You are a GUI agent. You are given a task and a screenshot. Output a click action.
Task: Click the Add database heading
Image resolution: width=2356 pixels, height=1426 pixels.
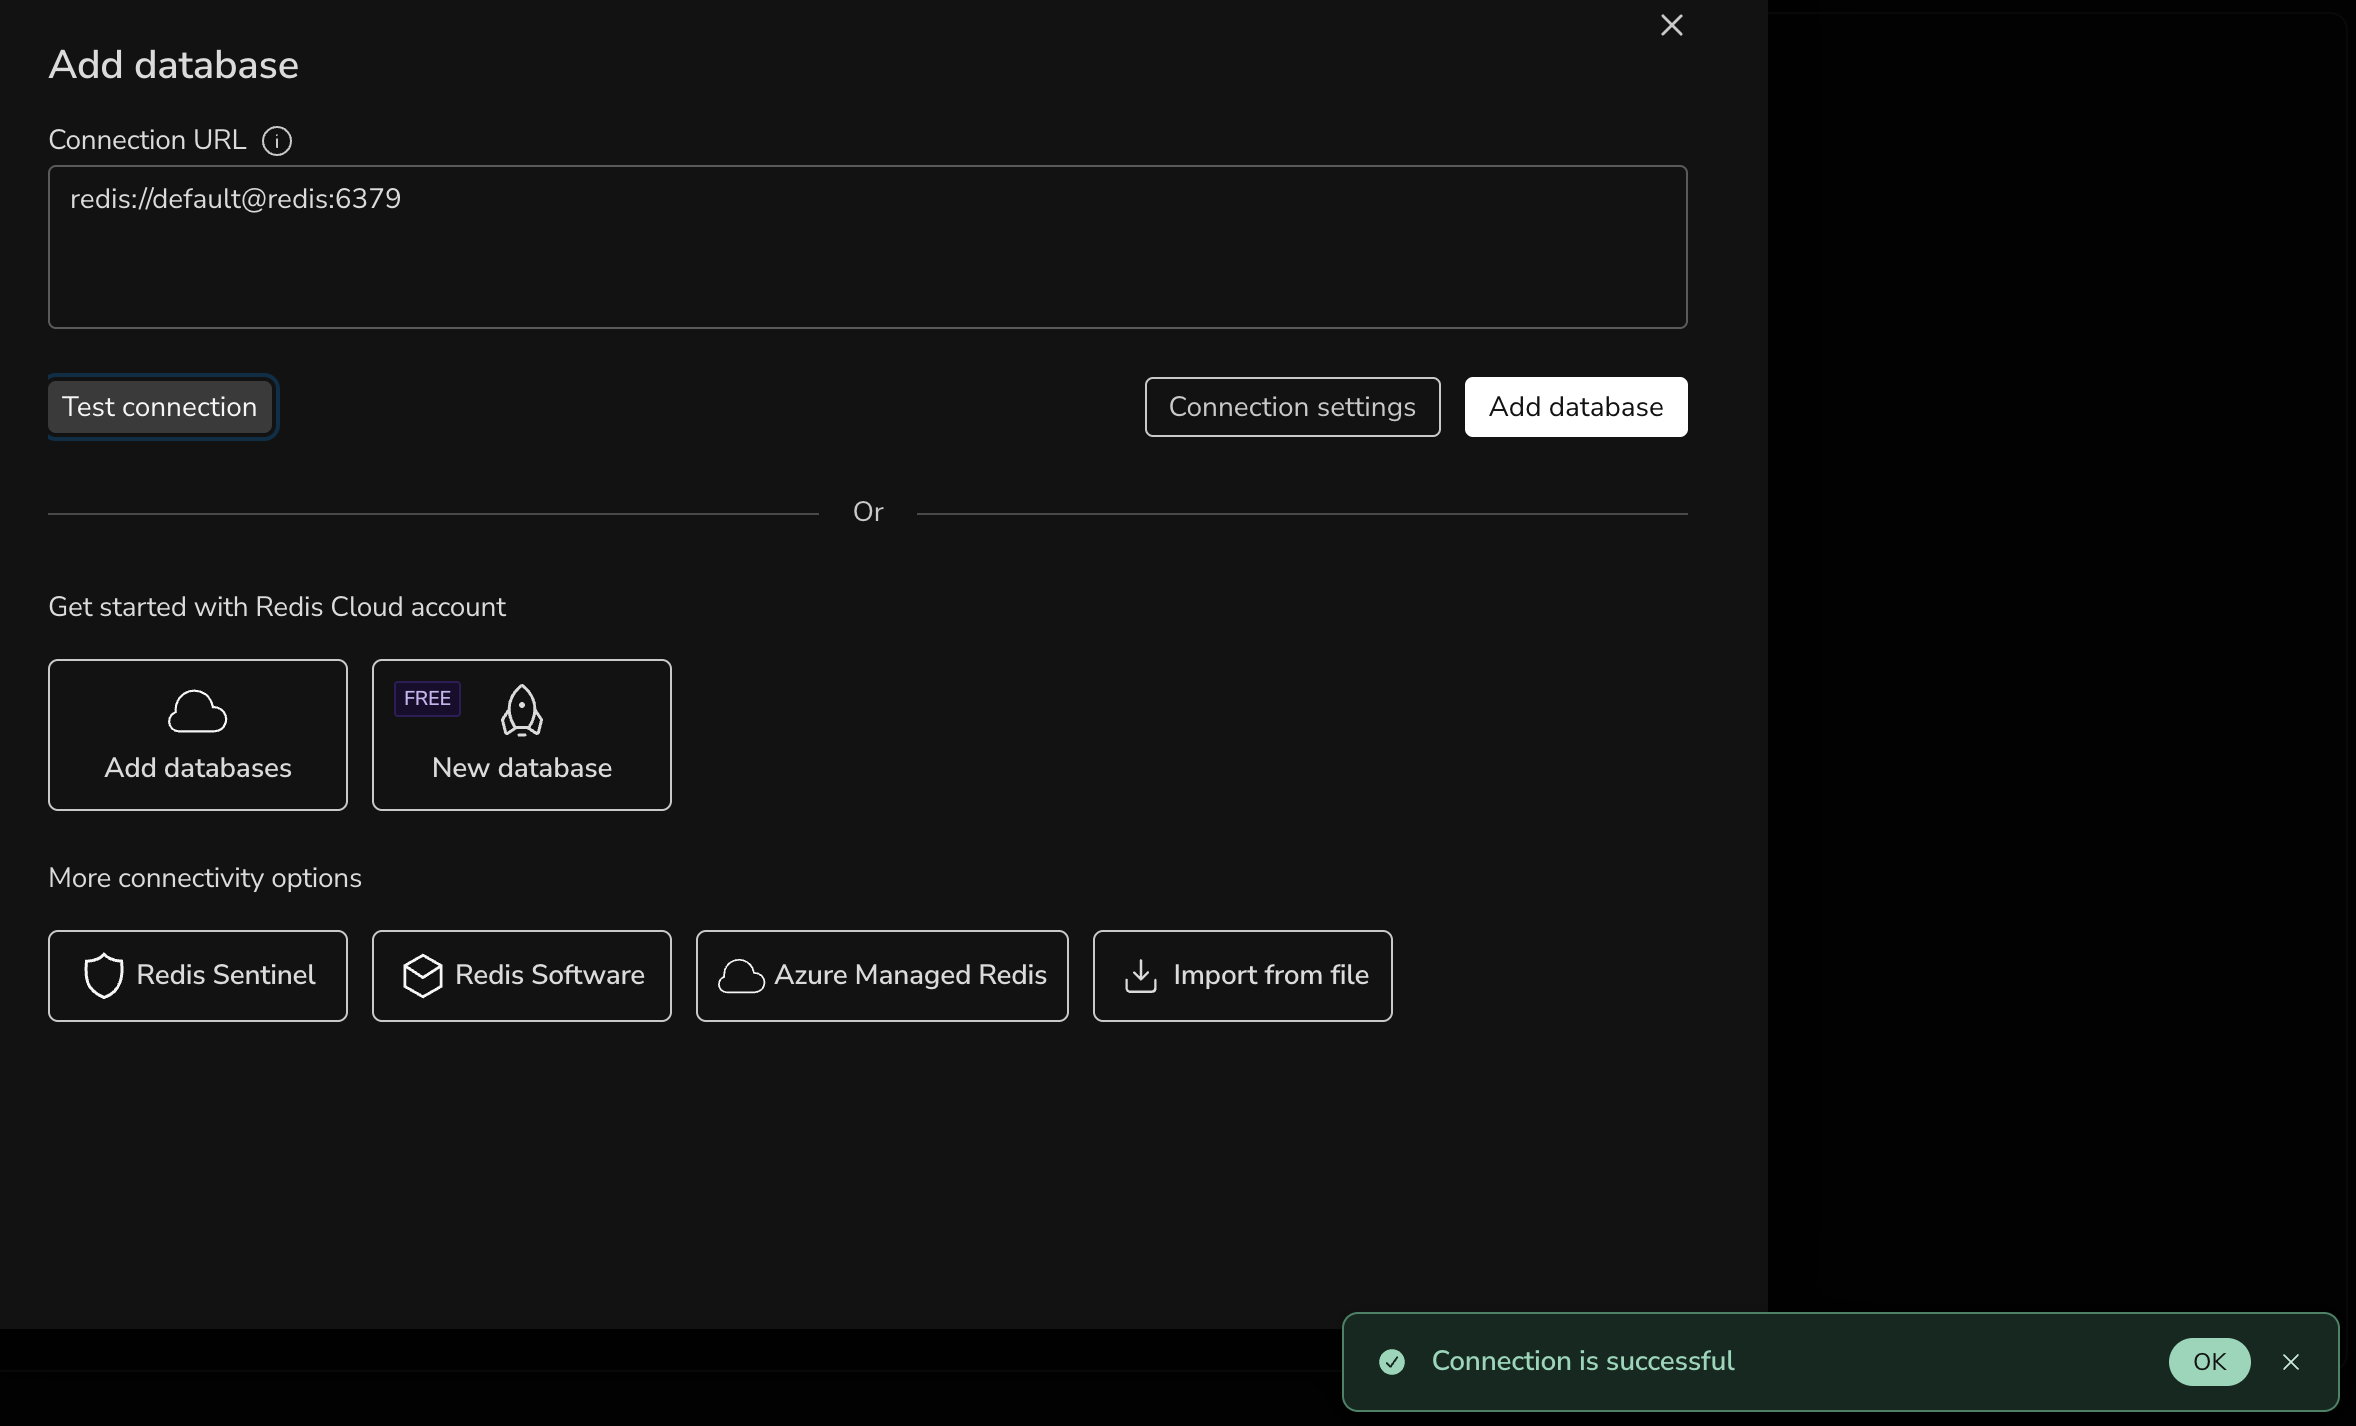coord(174,65)
